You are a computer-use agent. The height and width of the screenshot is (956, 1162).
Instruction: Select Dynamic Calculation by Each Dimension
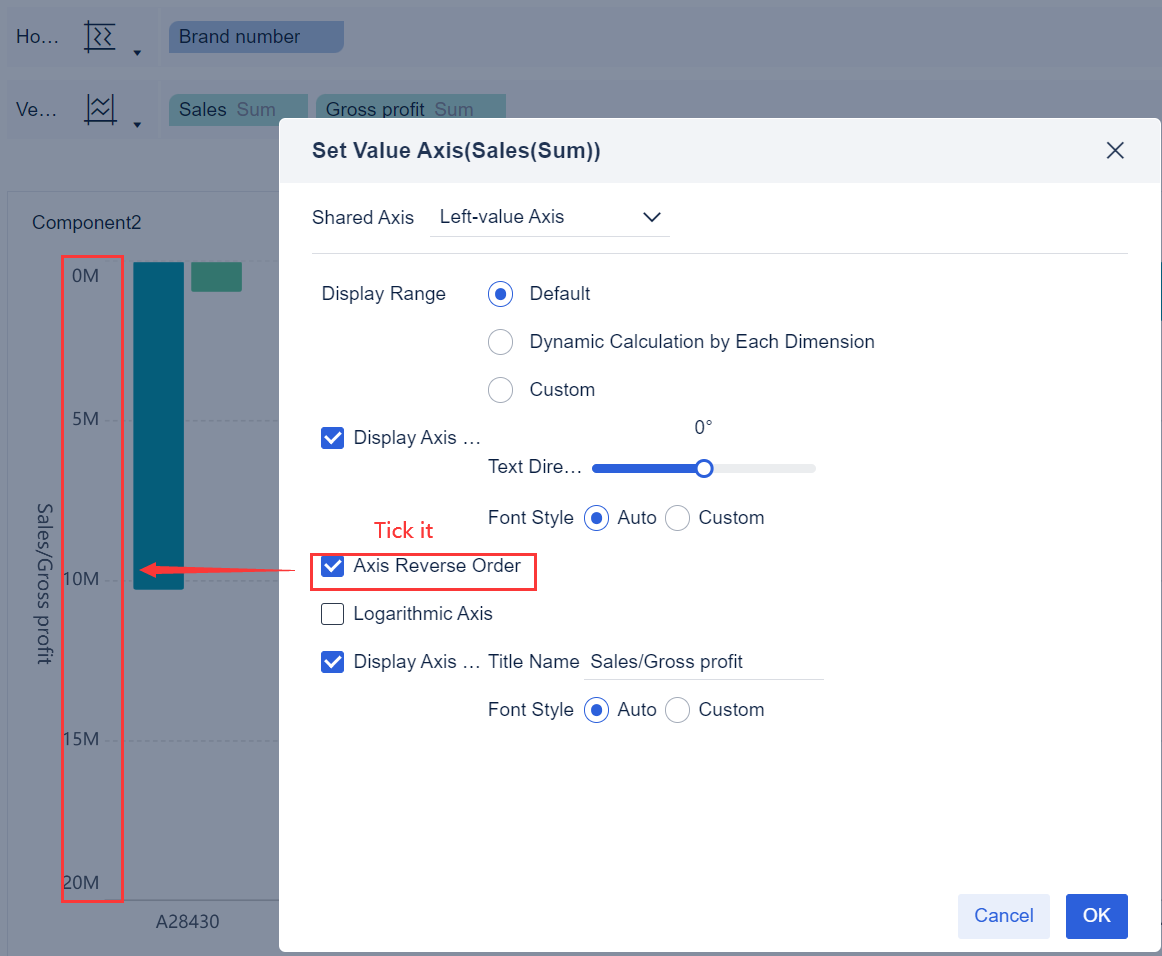tap(500, 341)
